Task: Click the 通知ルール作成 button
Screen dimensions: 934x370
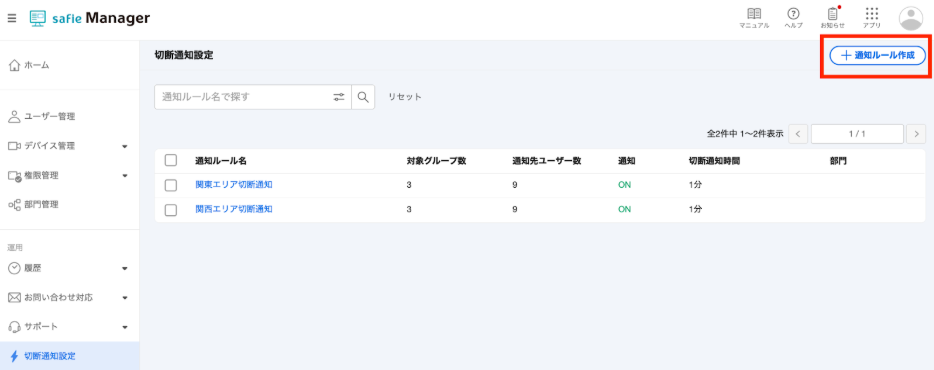Action: (877, 55)
